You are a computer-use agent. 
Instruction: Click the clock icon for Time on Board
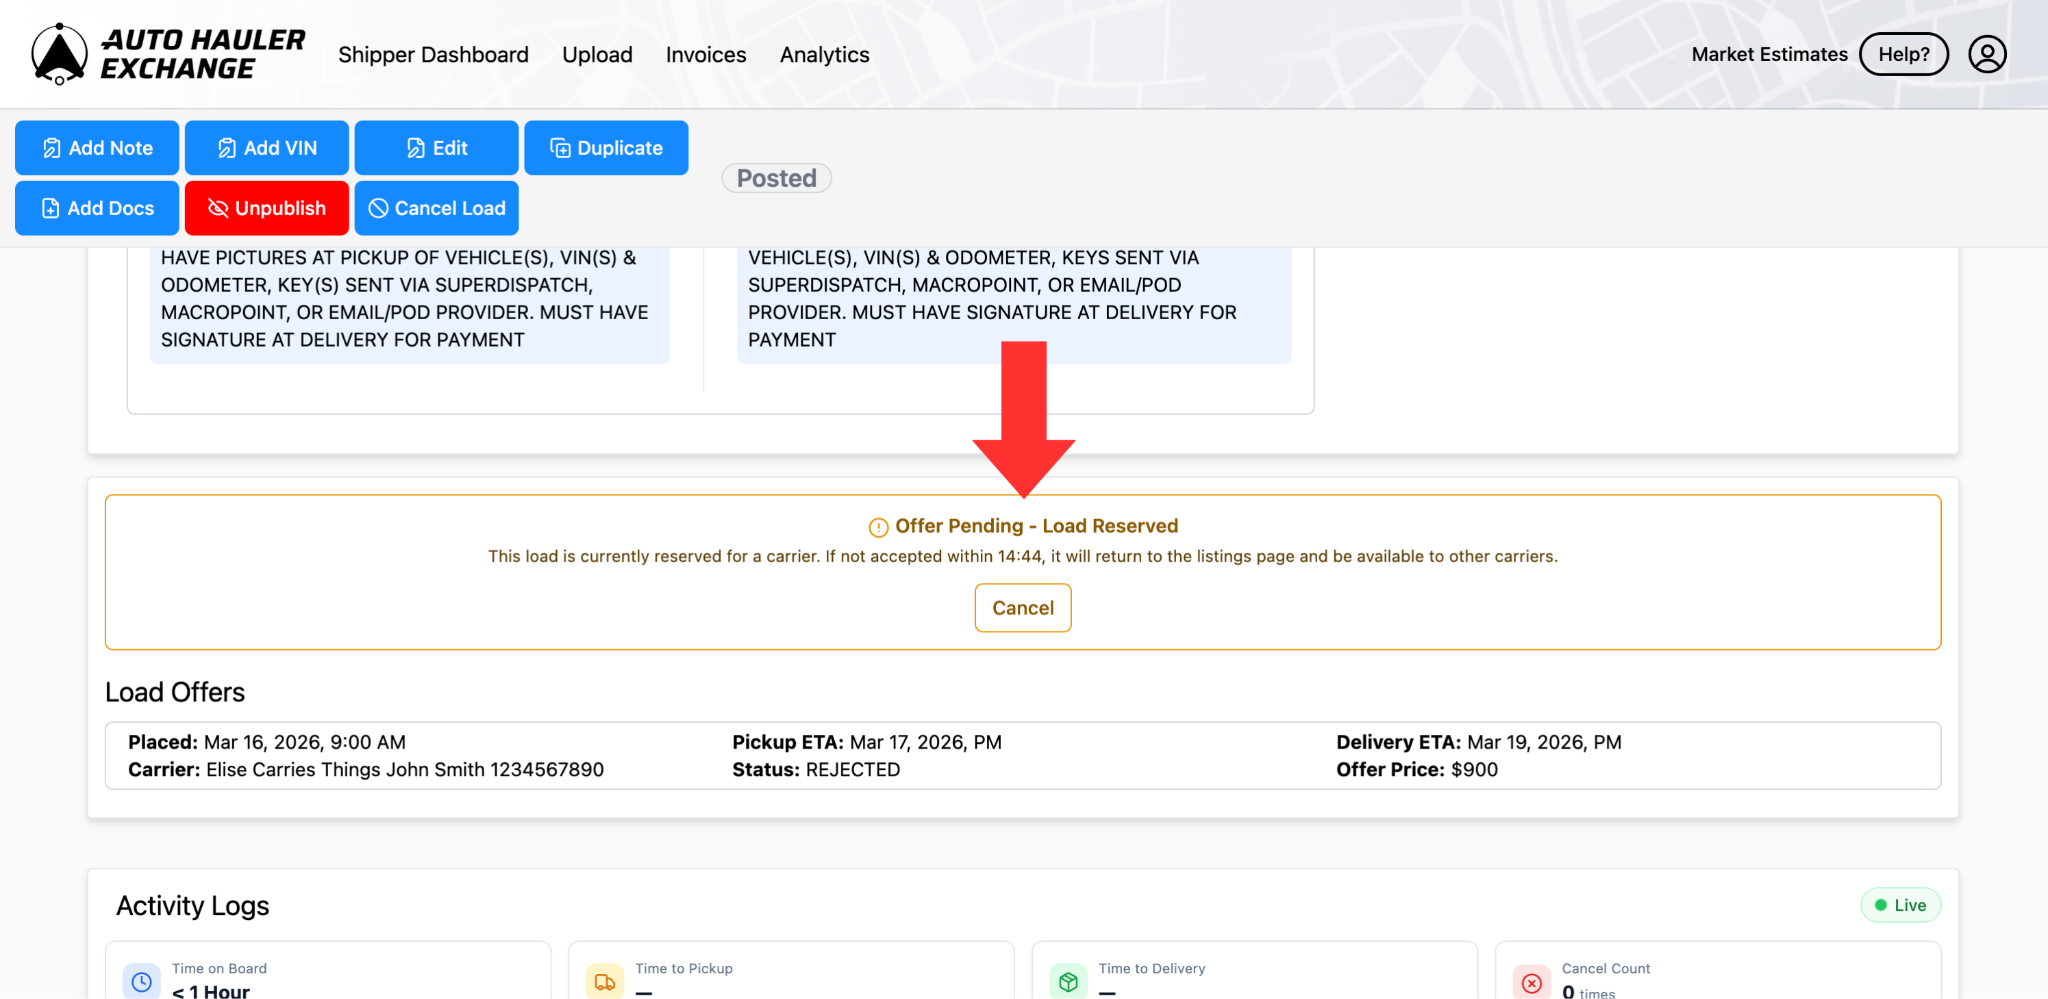coord(142,981)
